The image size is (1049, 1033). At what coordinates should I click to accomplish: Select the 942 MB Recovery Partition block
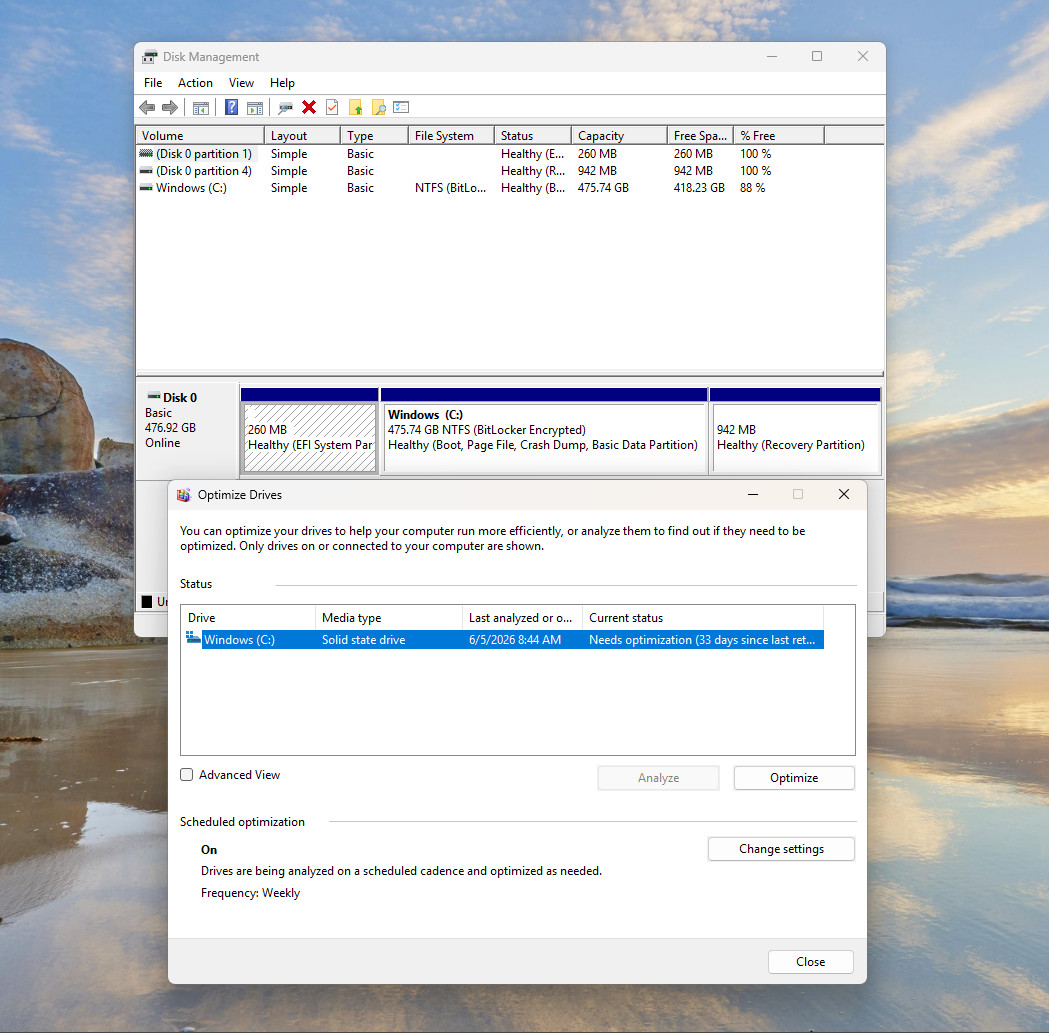(795, 438)
